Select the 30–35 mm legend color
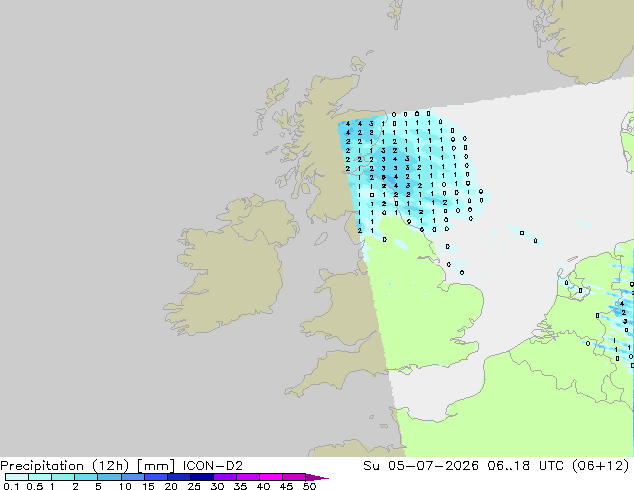 pos(225,477)
